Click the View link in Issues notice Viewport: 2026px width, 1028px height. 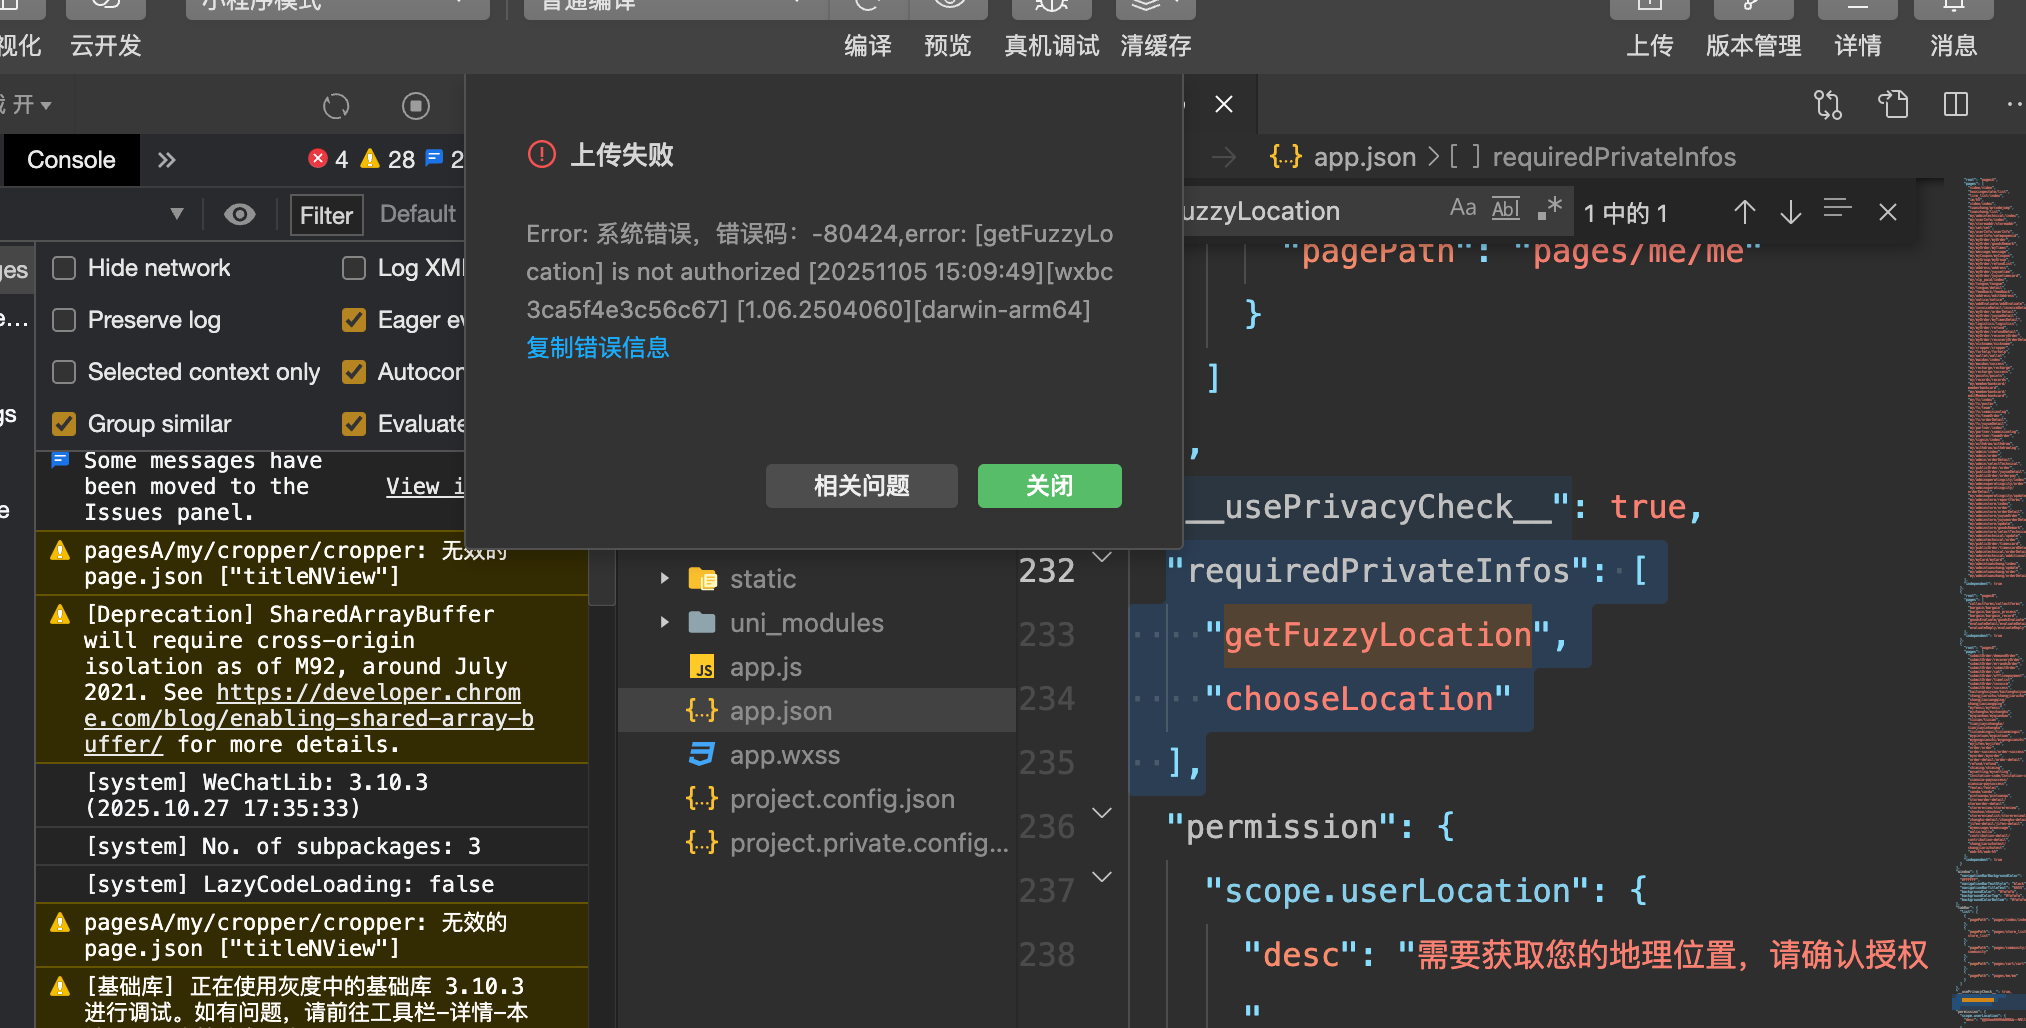point(425,486)
